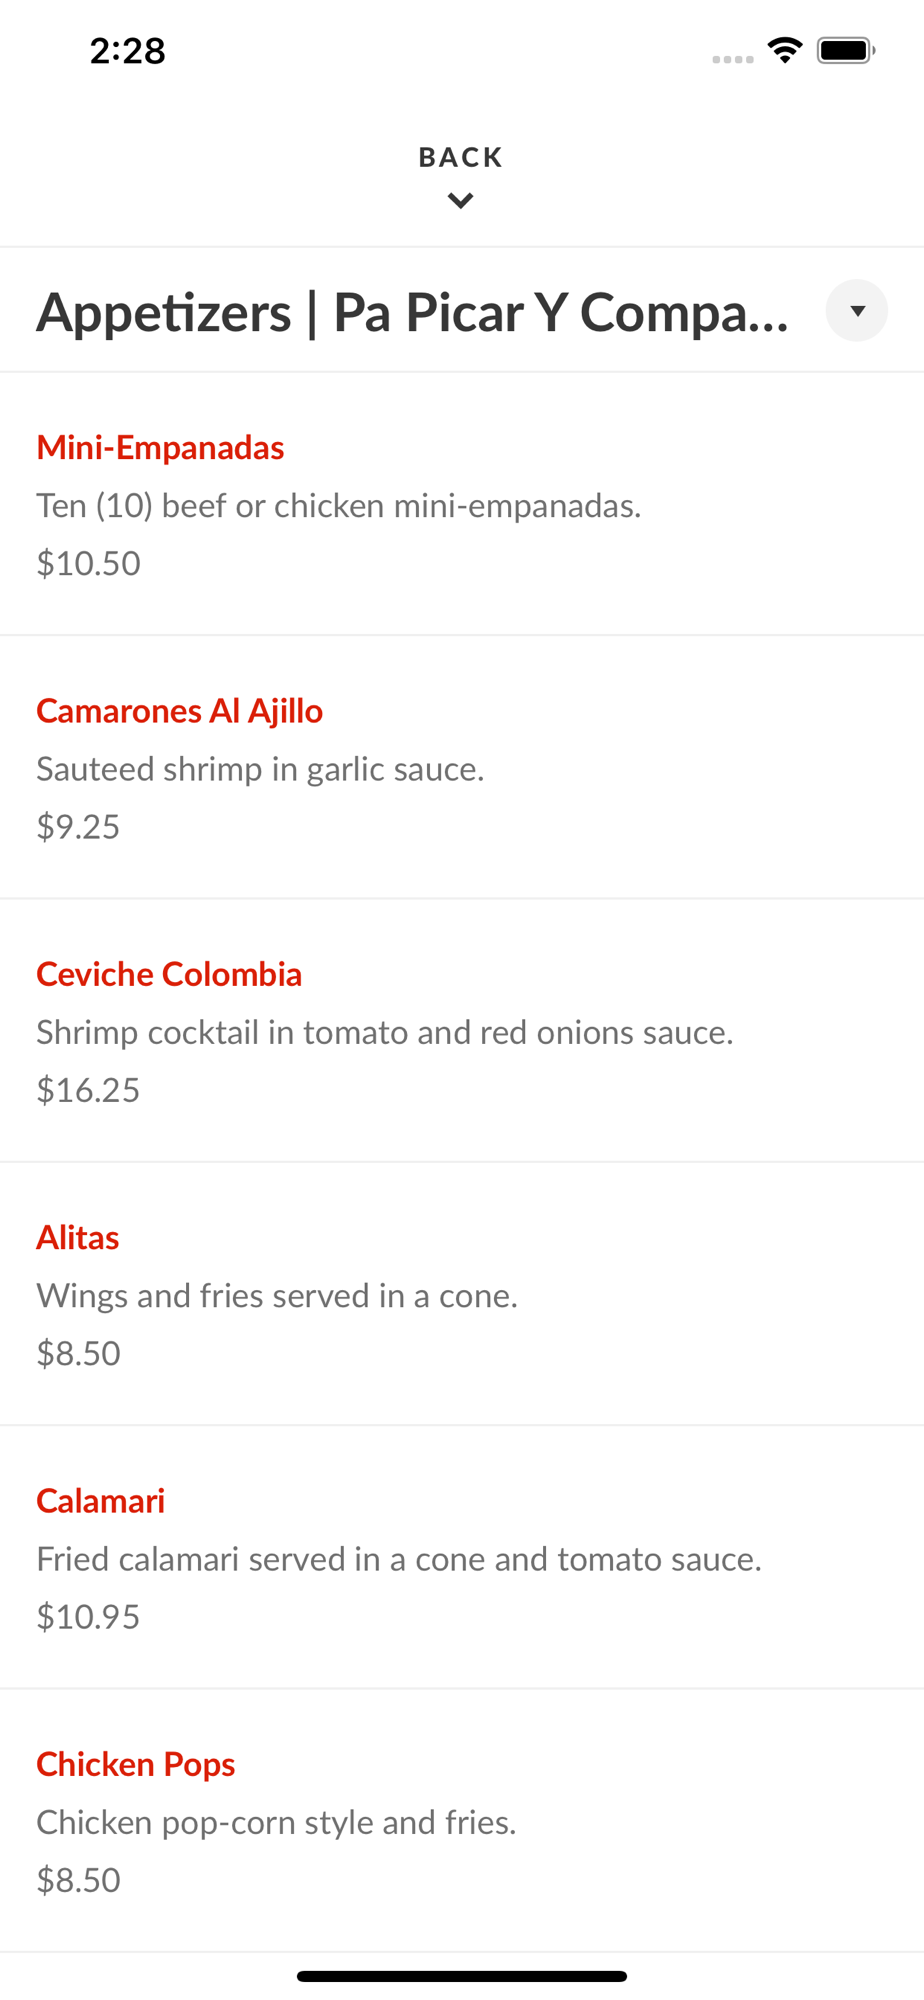Tap the home indicator bar

(x=462, y=1976)
